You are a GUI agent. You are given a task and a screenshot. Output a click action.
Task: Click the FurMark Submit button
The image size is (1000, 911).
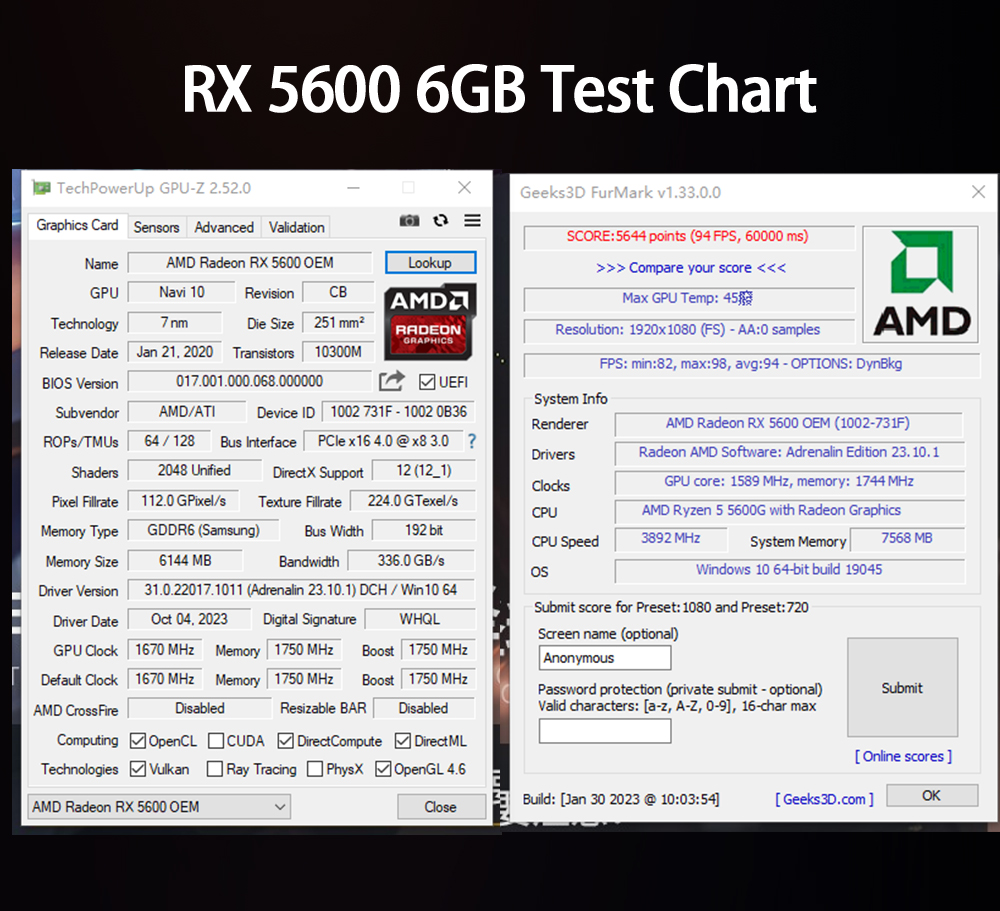coord(902,687)
